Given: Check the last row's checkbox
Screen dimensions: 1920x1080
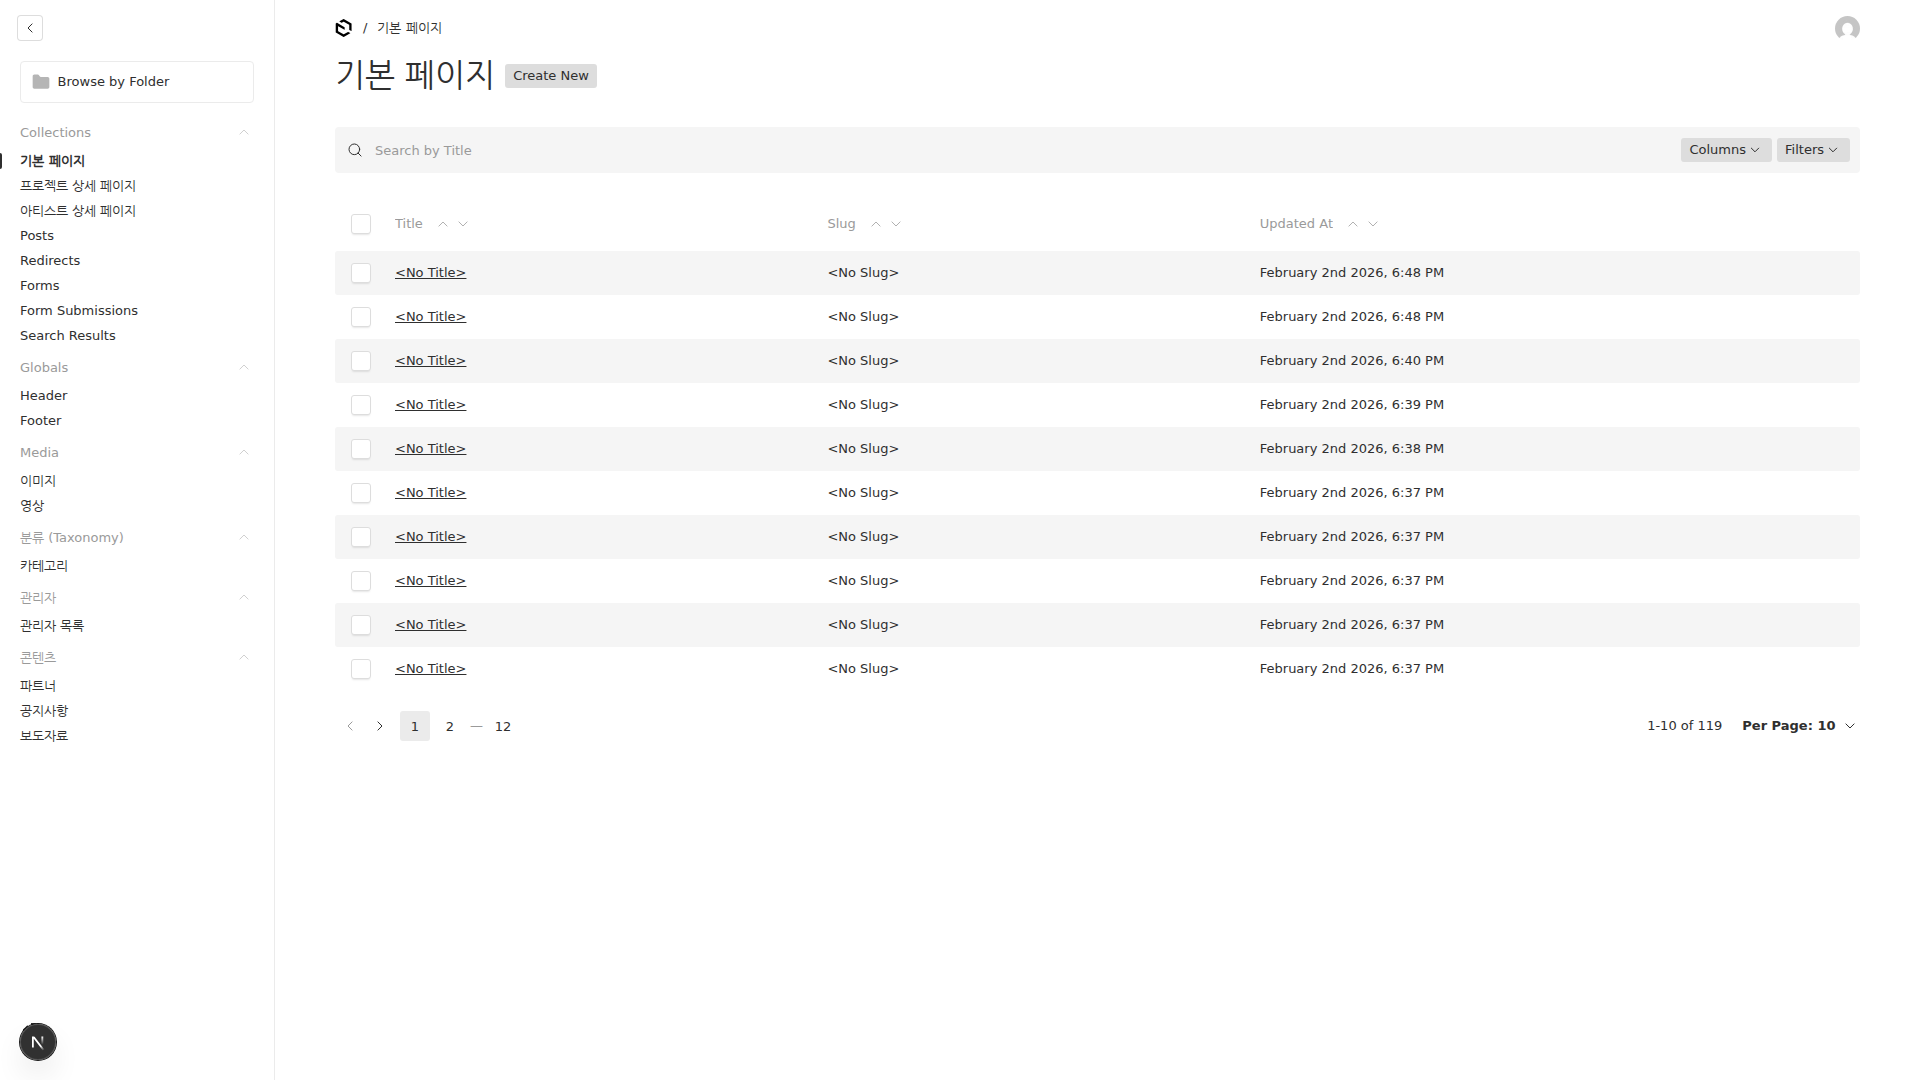Looking at the screenshot, I should (361, 669).
